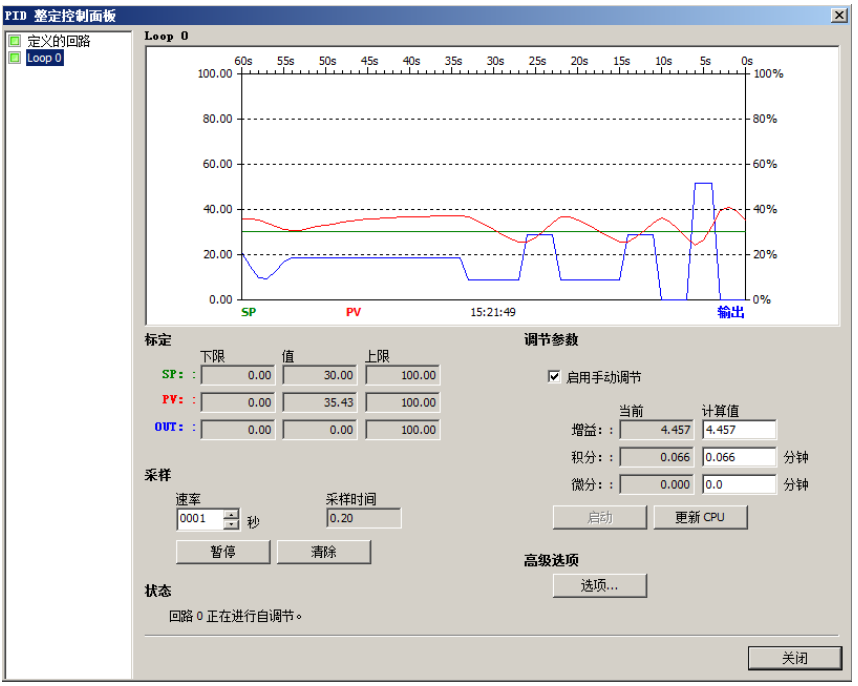Select Loop 0 in the loop tree
The height and width of the screenshot is (686, 858).
tap(44, 58)
